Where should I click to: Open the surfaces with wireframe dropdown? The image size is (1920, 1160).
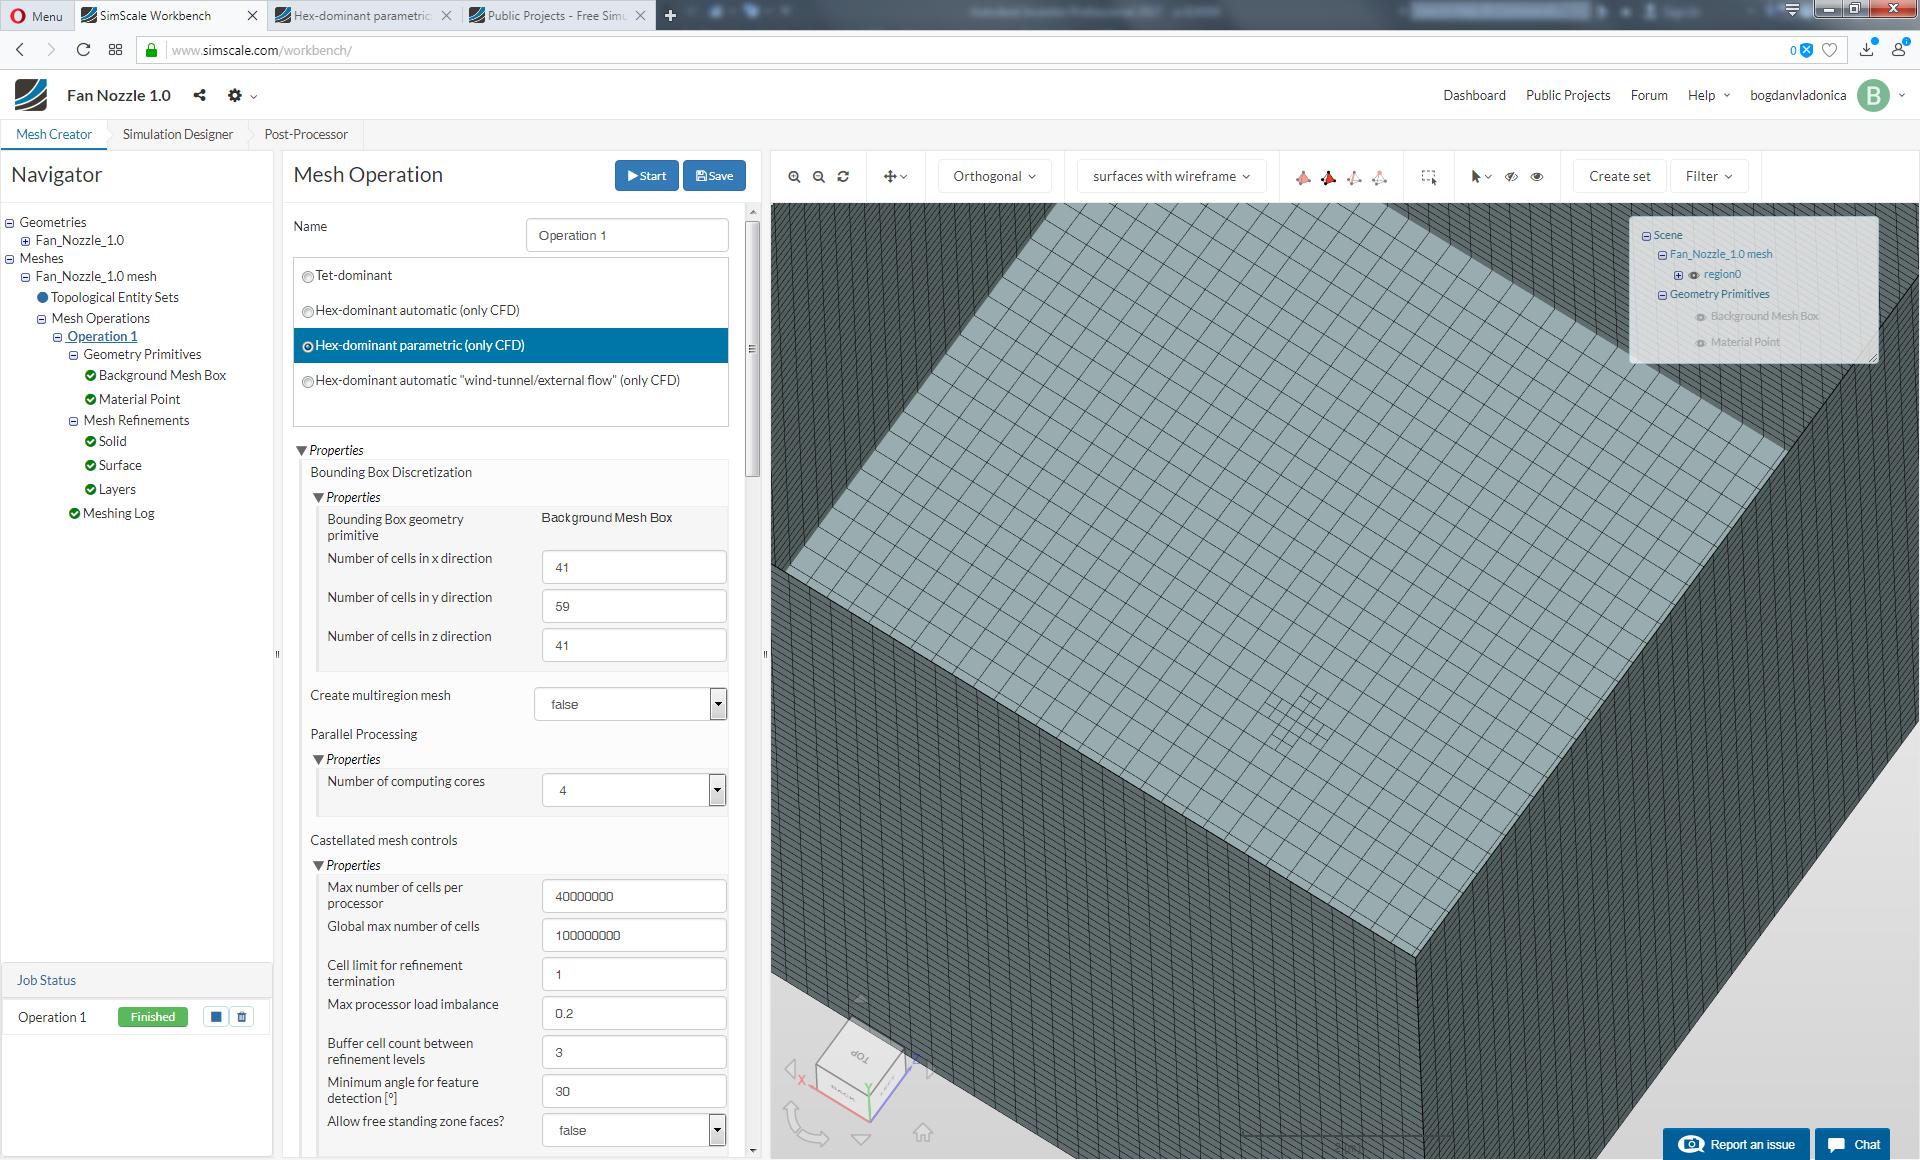click(1171, 177)
